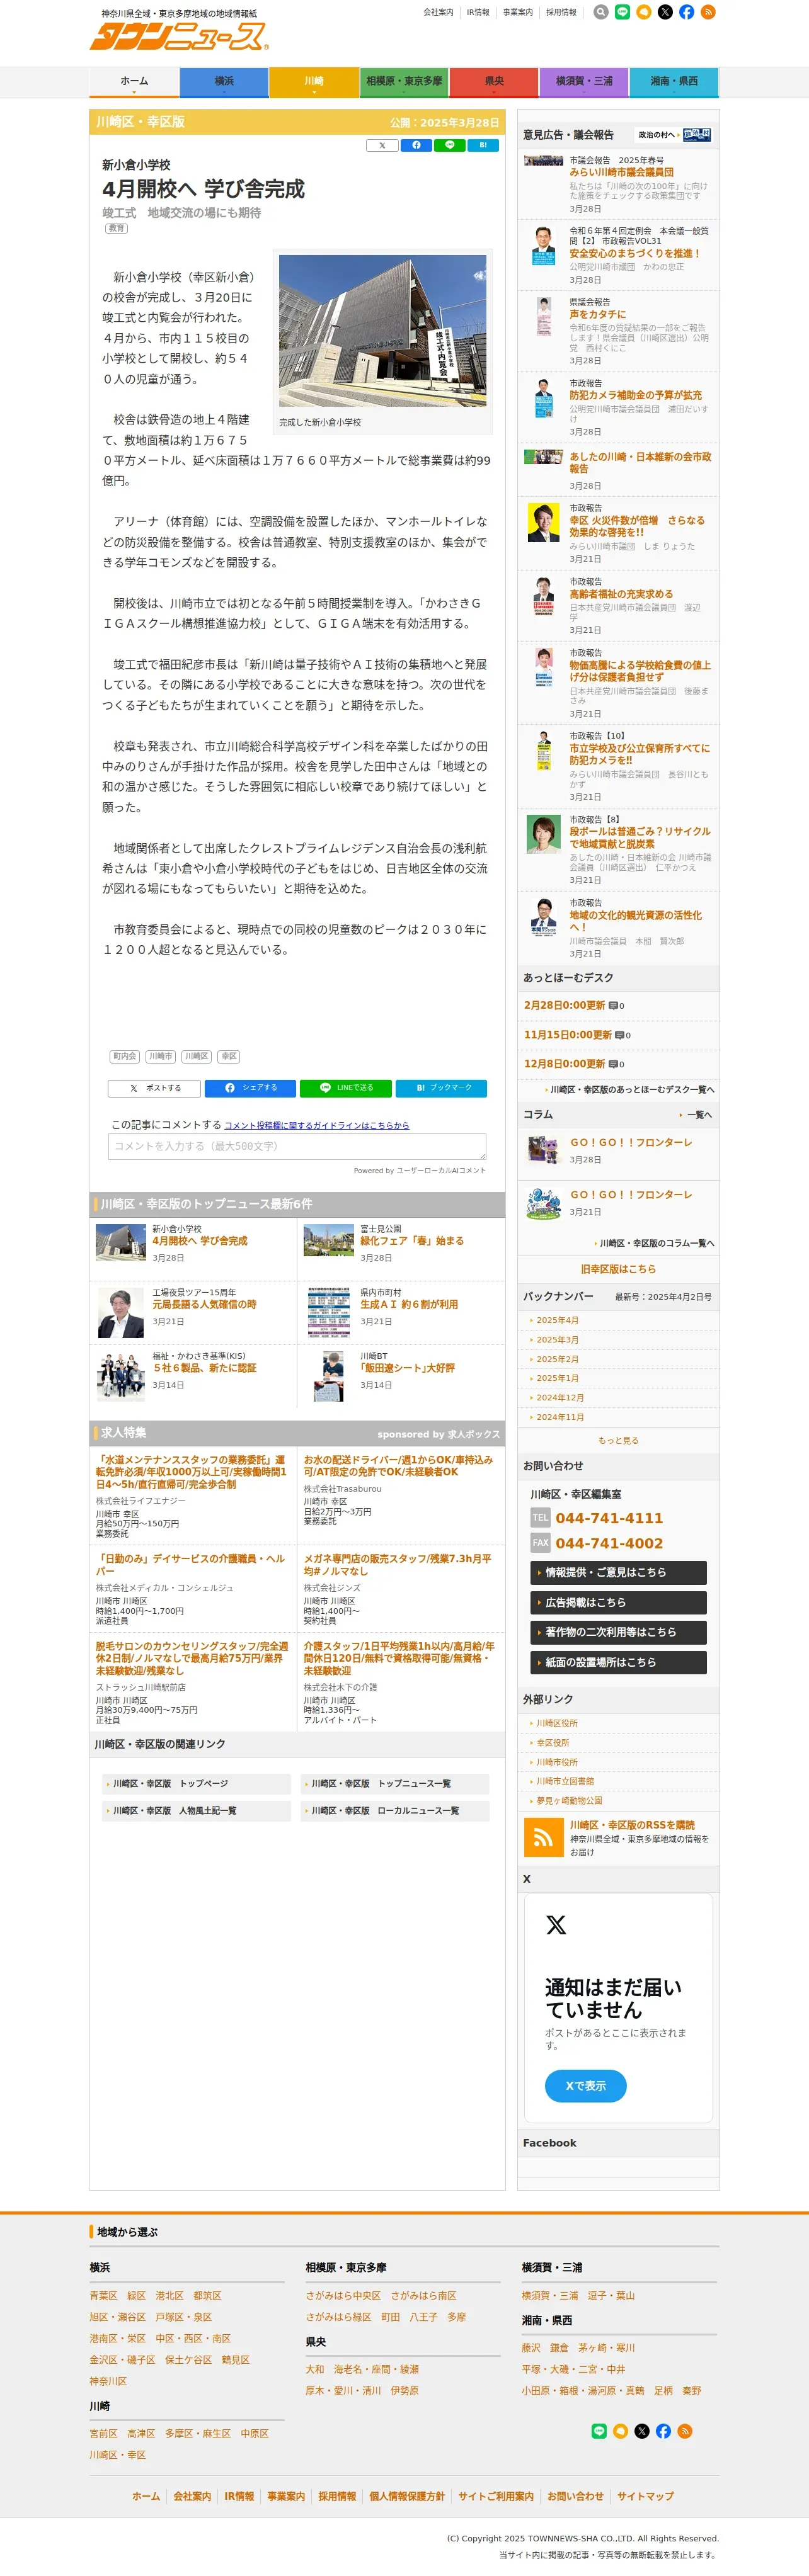809x2576 pixels.
Task: Click 情報提供・ご意見はこちら button
Action: (x=618, y=1573)
